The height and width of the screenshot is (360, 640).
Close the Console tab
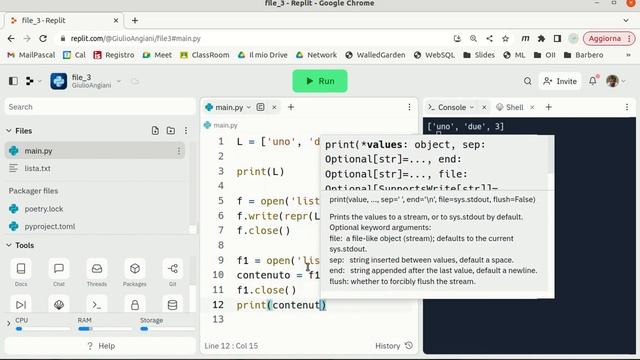484,107
